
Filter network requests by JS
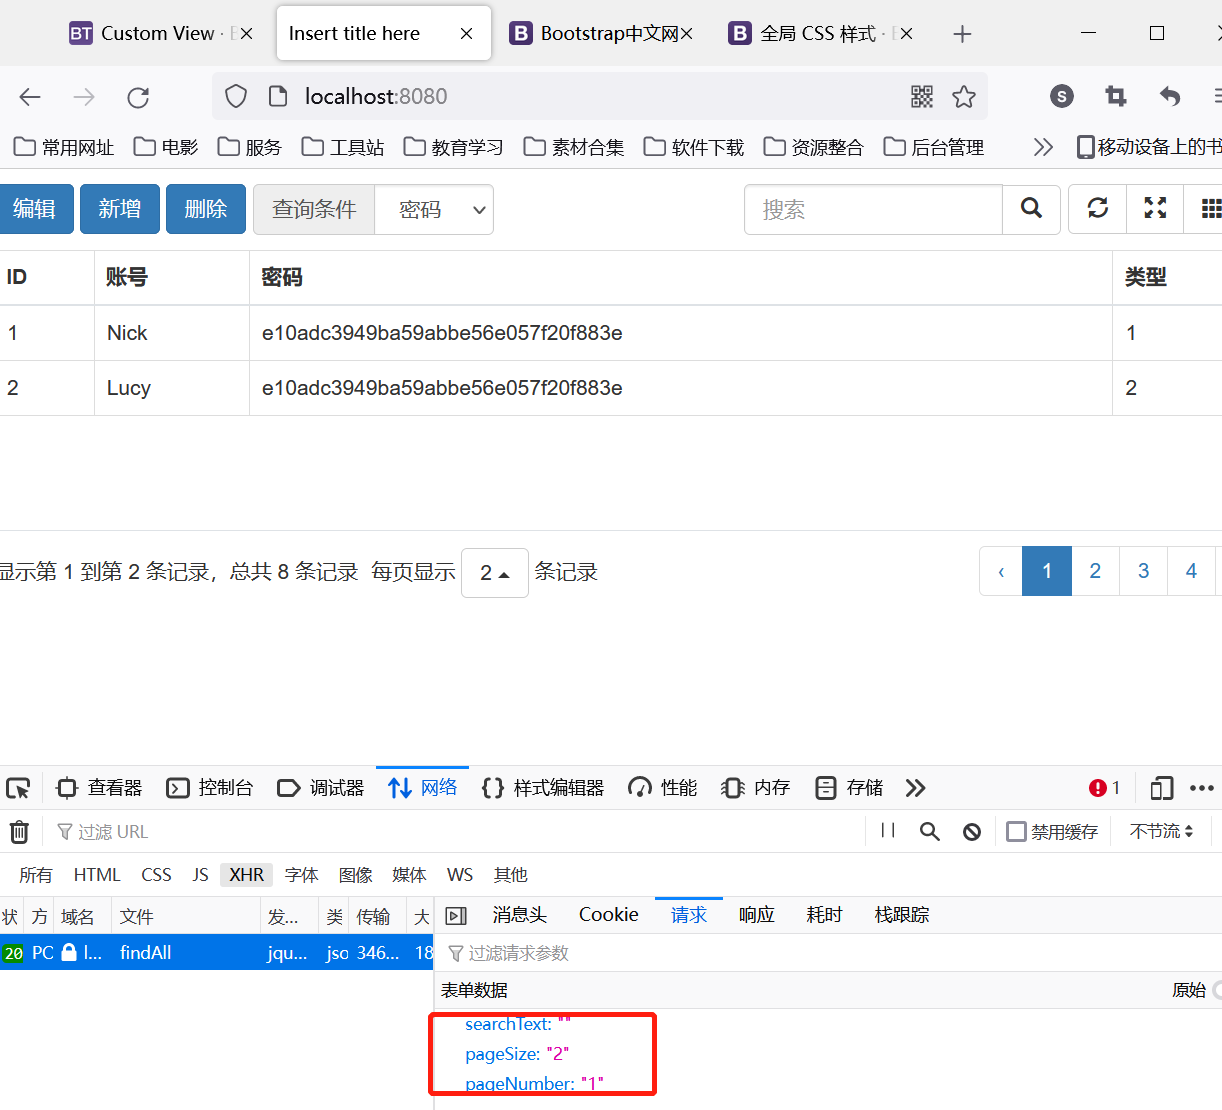click(x=200, y=875)
